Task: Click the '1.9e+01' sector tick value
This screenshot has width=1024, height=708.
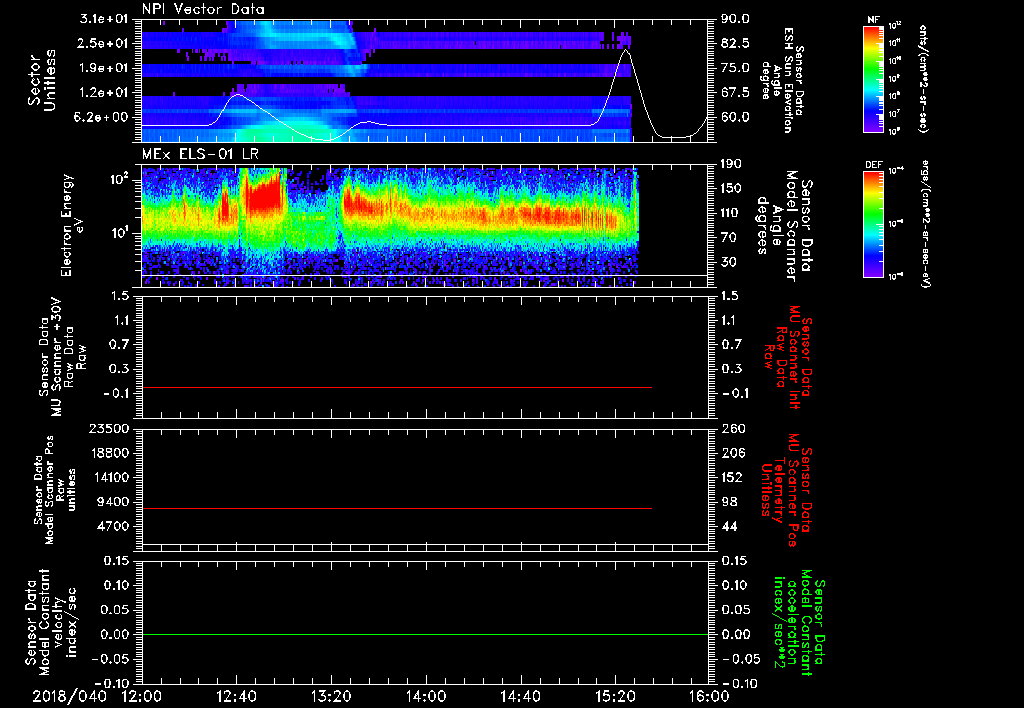Action: [102, 68]
